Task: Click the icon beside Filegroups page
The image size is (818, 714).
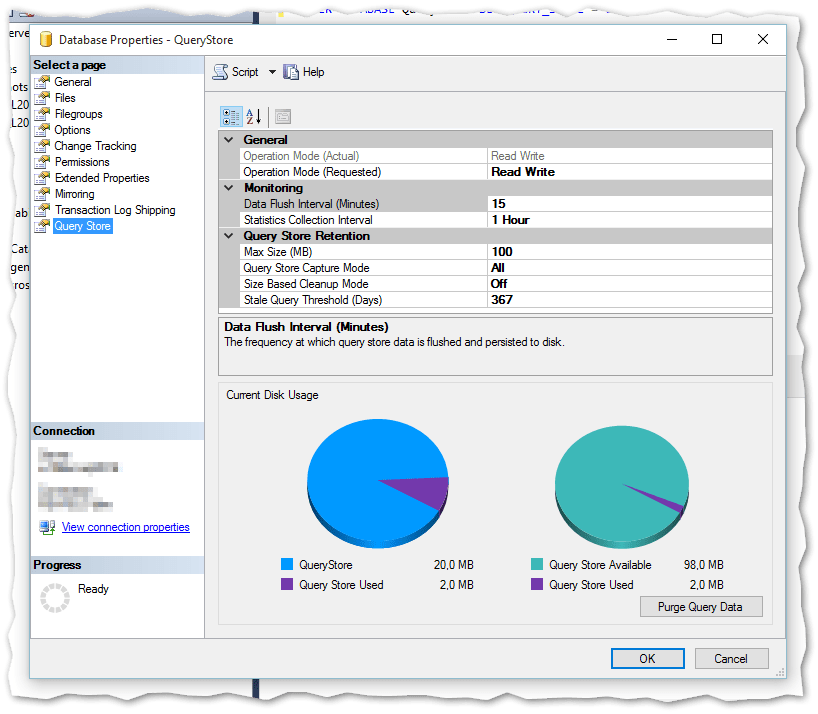Action: click(42, 114)
